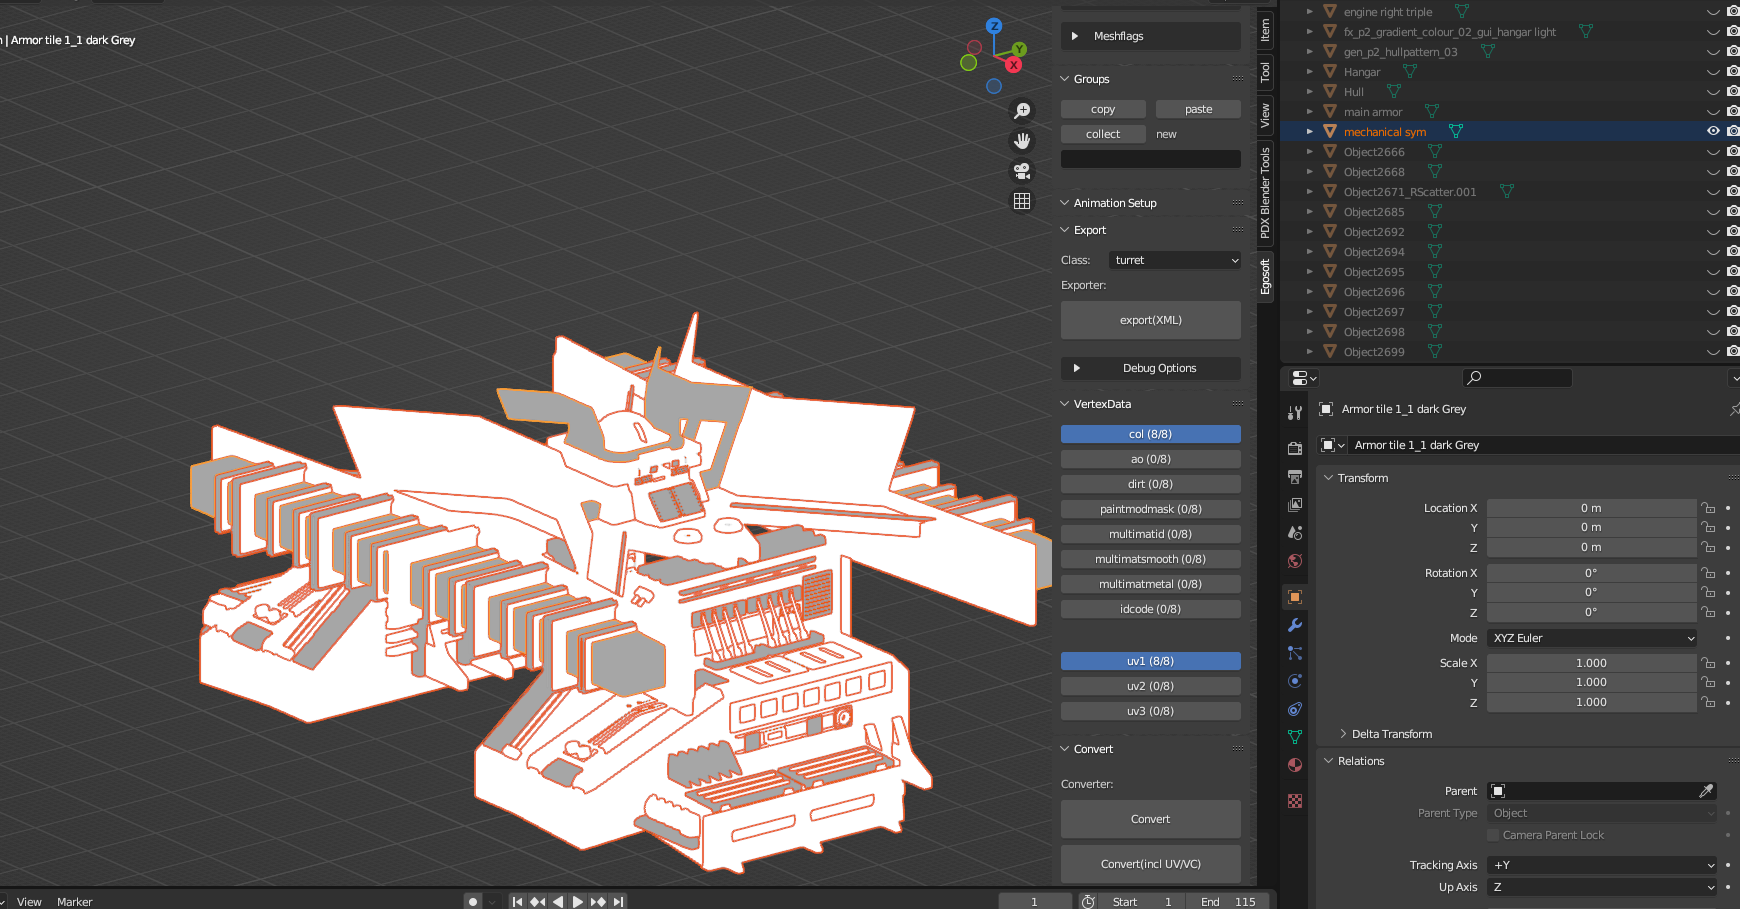Click the red X axis gizmo handle
1740x909 pixels.
(x=1013, y=65)
